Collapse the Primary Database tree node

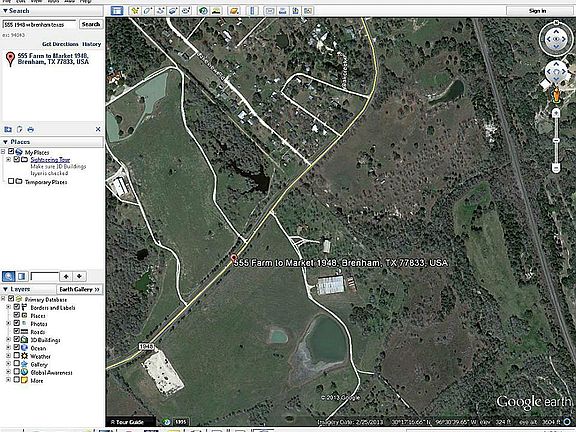(3, 299)
